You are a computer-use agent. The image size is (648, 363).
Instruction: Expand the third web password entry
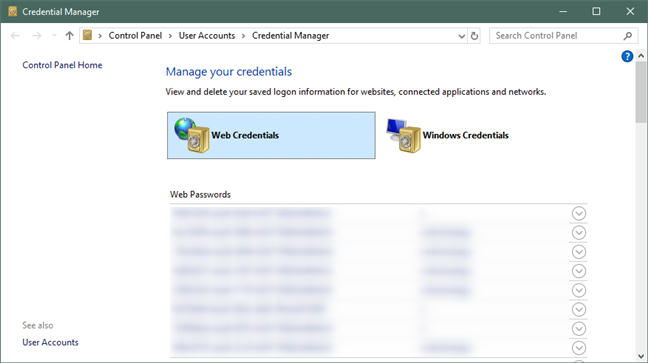tap(579, 252)
